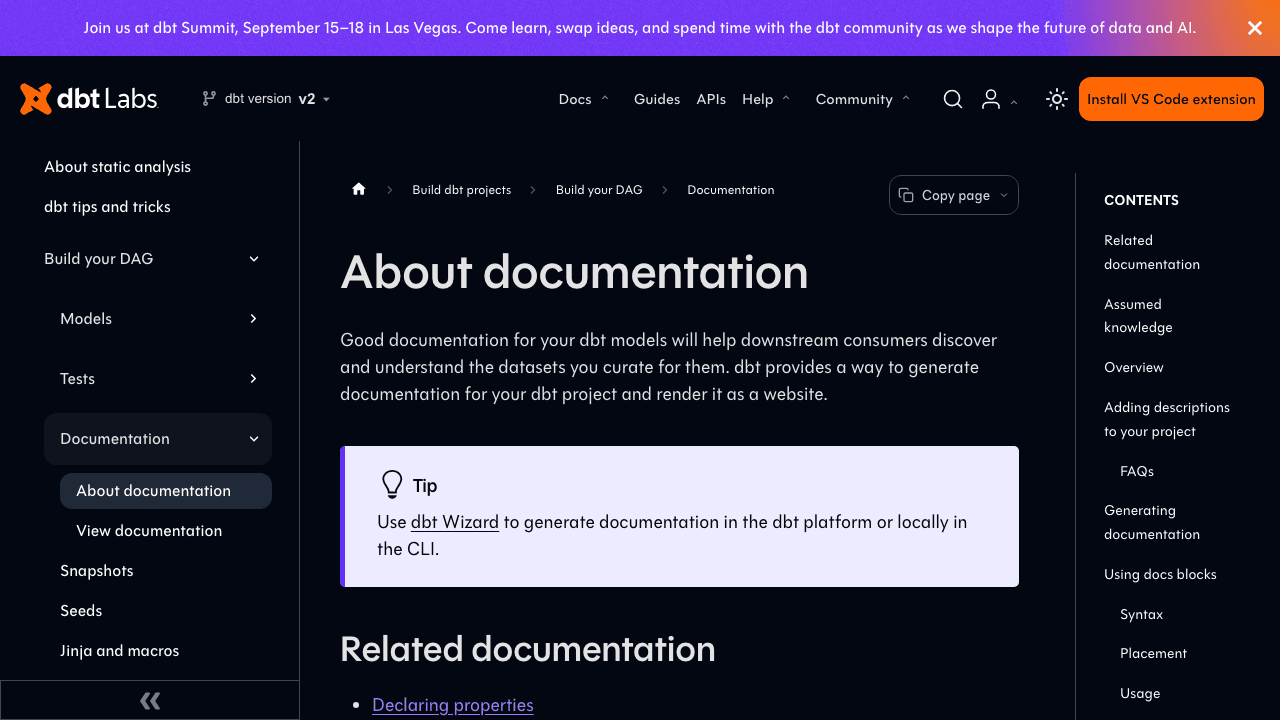Click Documentation breadcrumb
This screenshot has height=720, width=1280.
coord(731,190)
